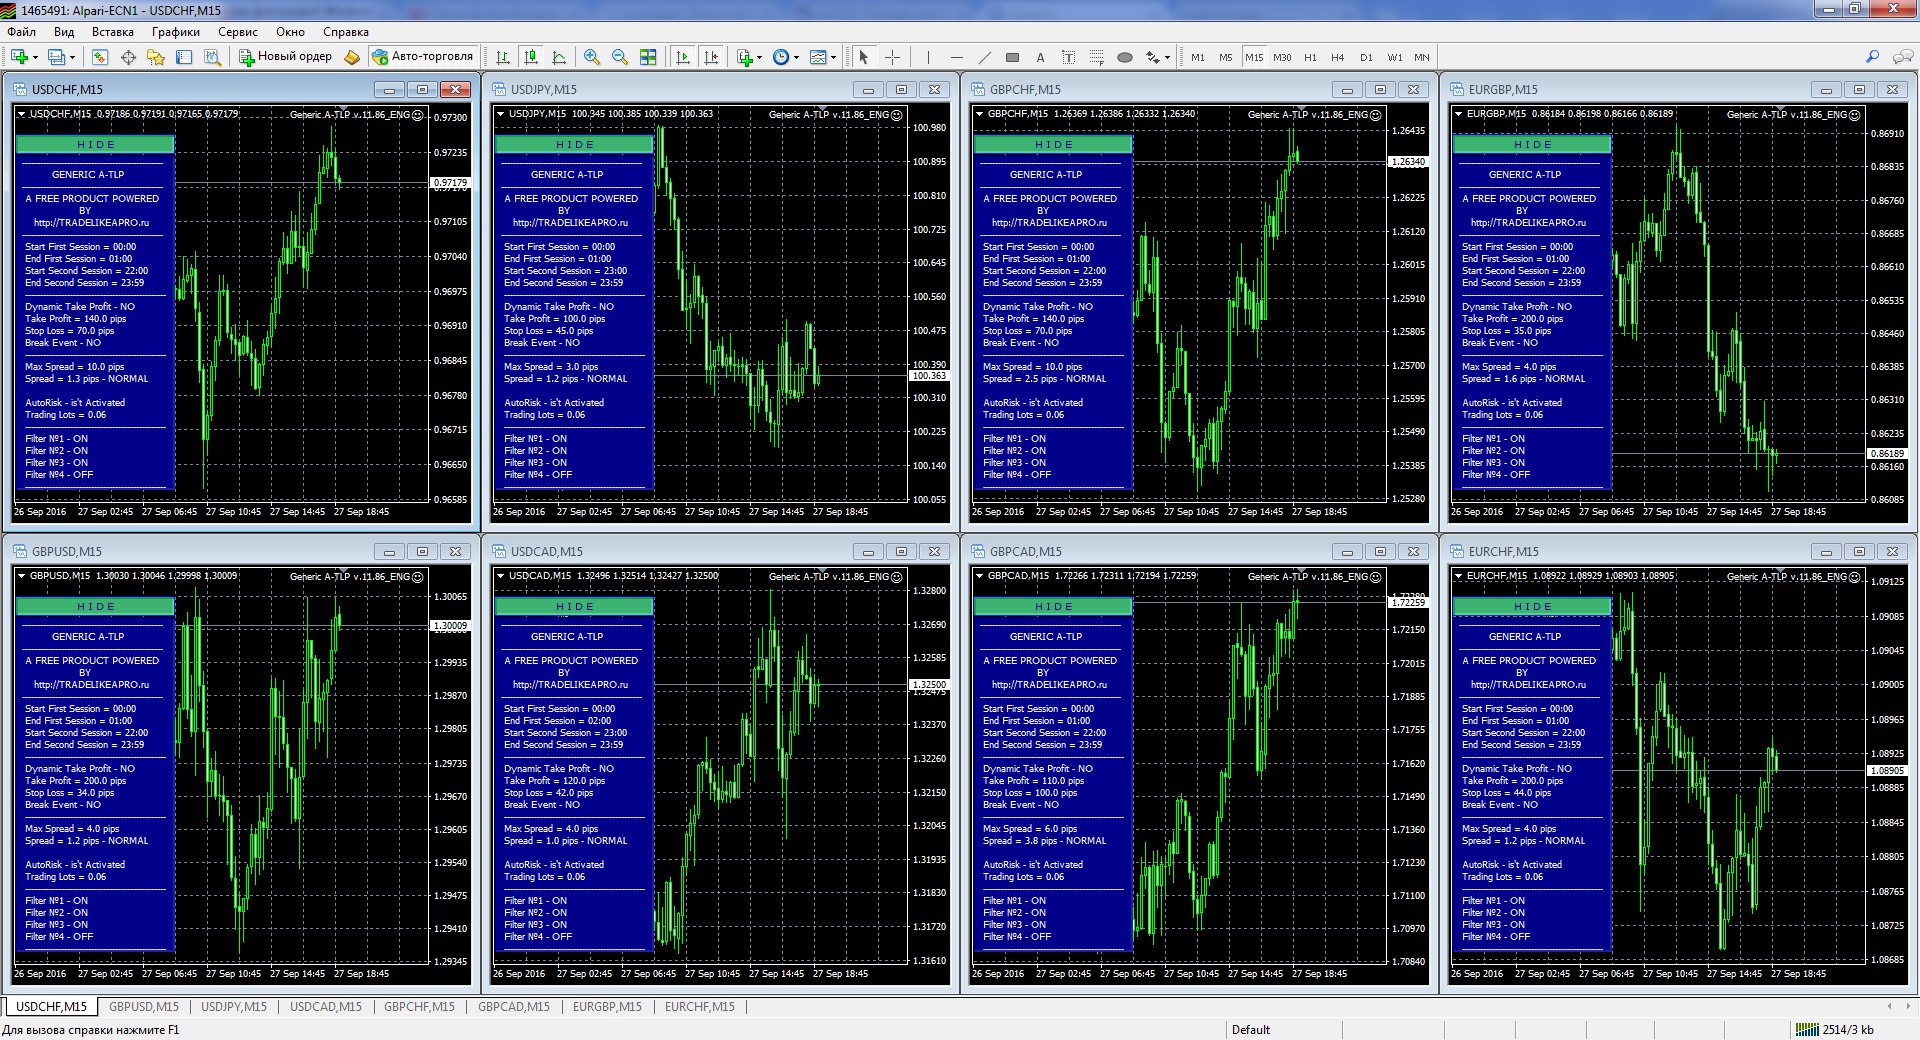Zoom out of the chart
This screenshot has height=1040, width=1920.
[x=620, y=57]
